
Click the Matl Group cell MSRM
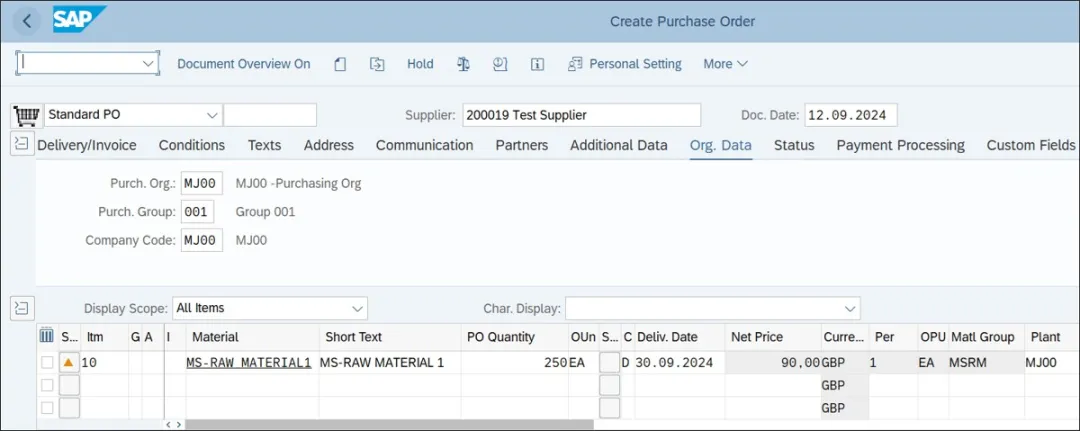986,362
